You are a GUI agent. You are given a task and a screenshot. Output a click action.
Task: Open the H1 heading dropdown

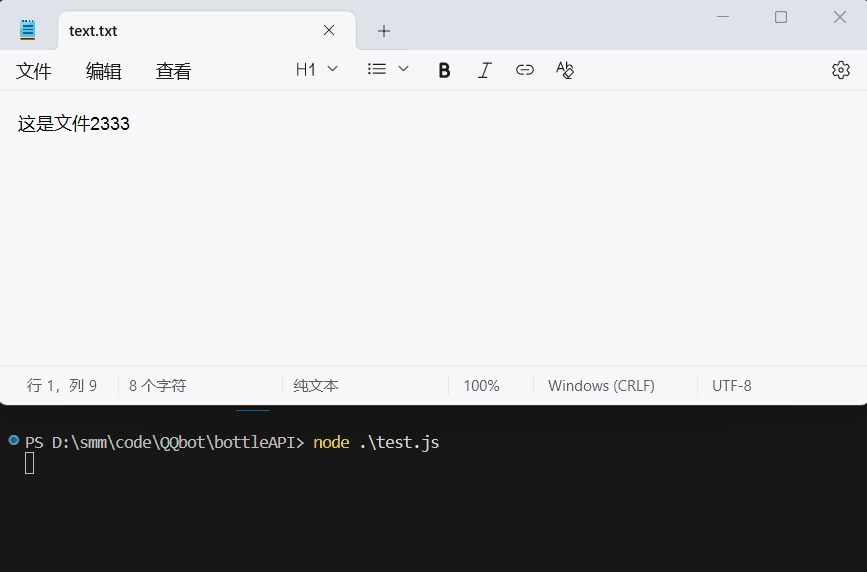[316, 70]
